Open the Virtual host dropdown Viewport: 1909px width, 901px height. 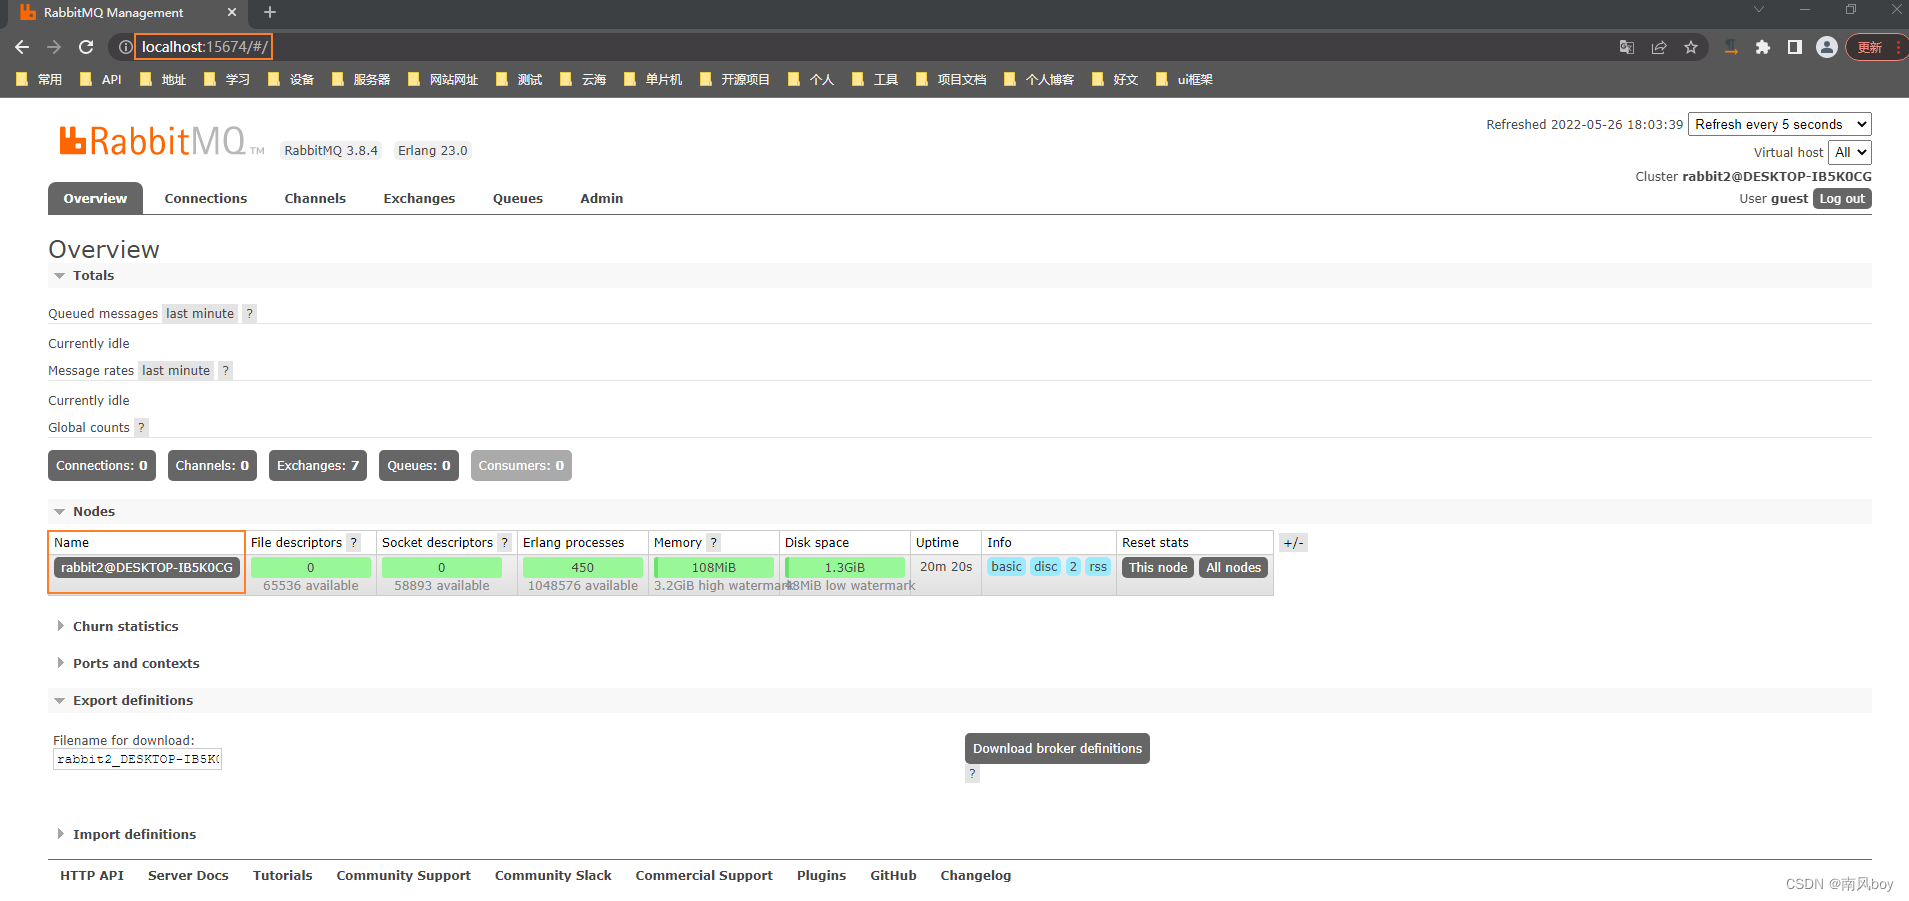coord(1850,152)
